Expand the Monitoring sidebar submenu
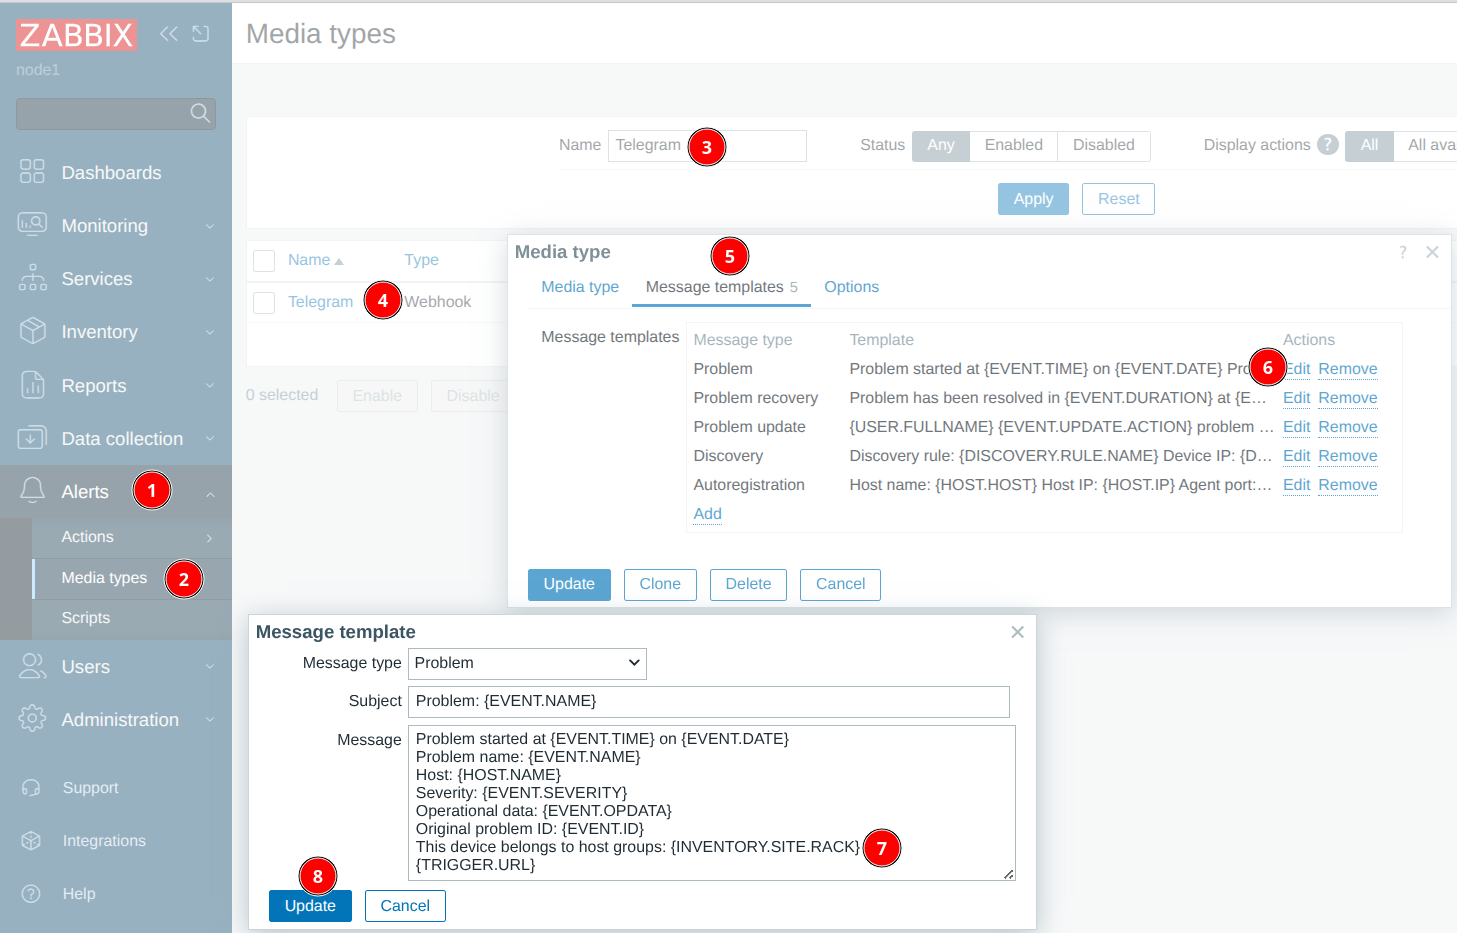The height and width of the screenshot is (933, 1457). pyautogui.click(x=209, y=225)
